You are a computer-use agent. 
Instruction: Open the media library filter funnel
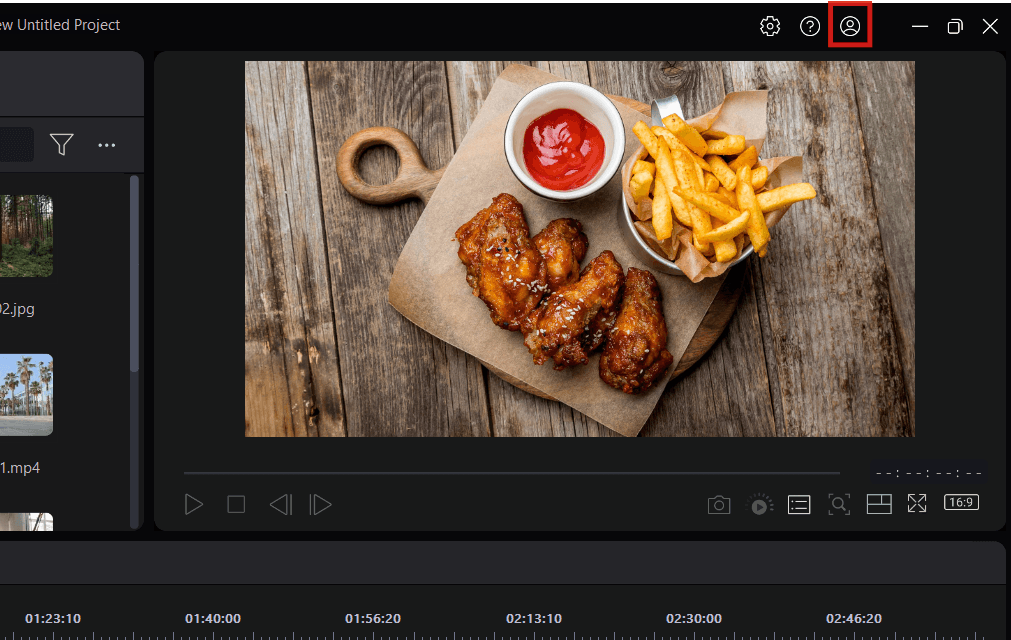click(x=62, y=145)
